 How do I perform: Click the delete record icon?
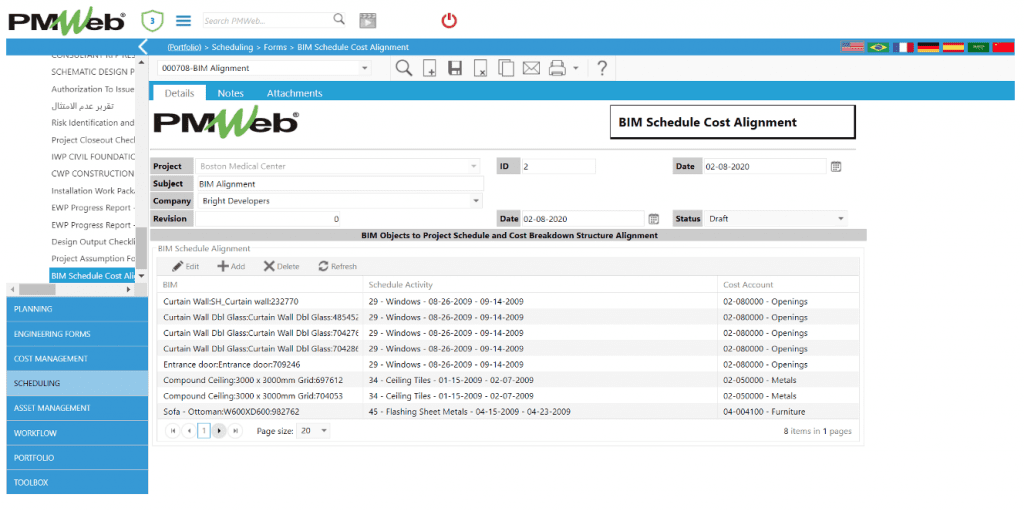(480, 69)
